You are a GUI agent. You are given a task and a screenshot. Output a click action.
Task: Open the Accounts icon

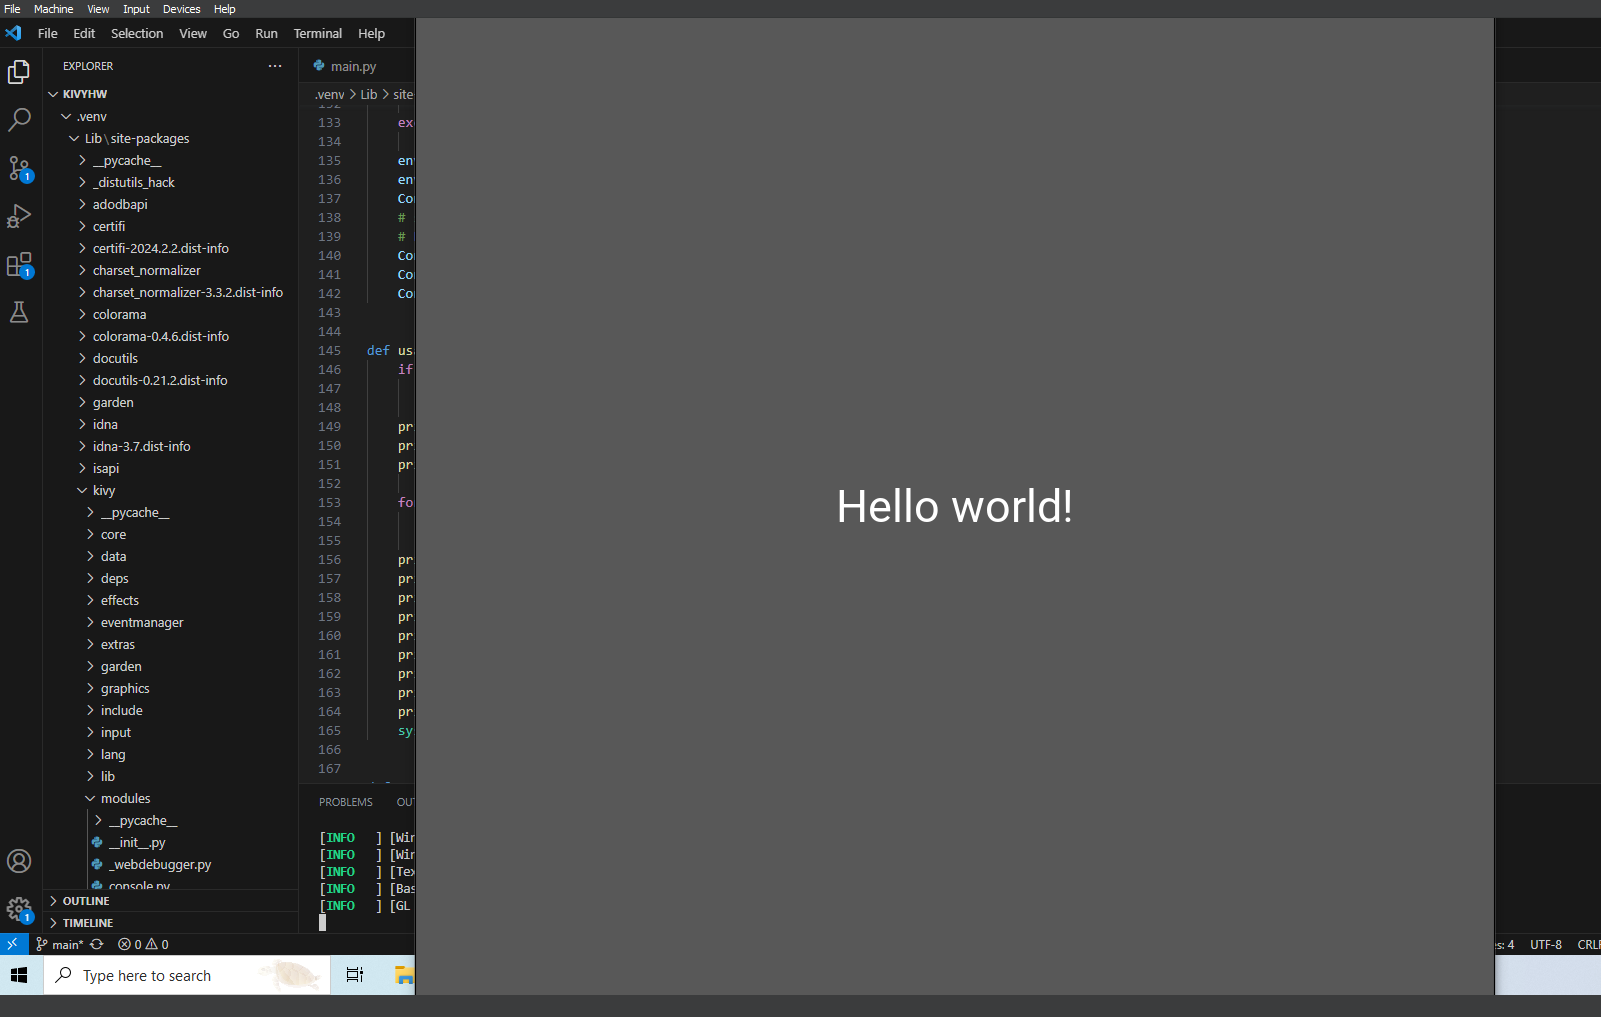click(19, 861)
